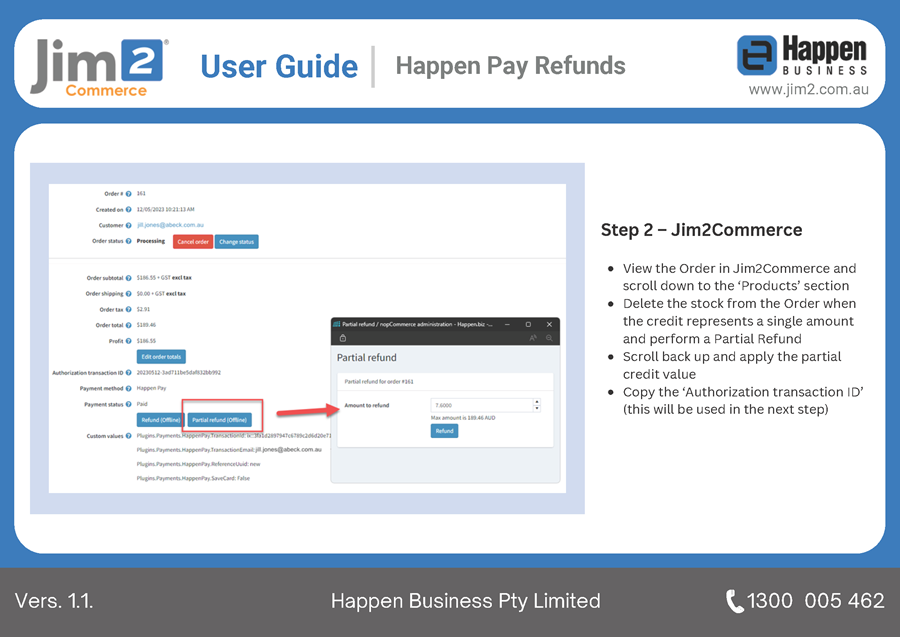Click the help icon beside Order subtotal

click(129, 278)
